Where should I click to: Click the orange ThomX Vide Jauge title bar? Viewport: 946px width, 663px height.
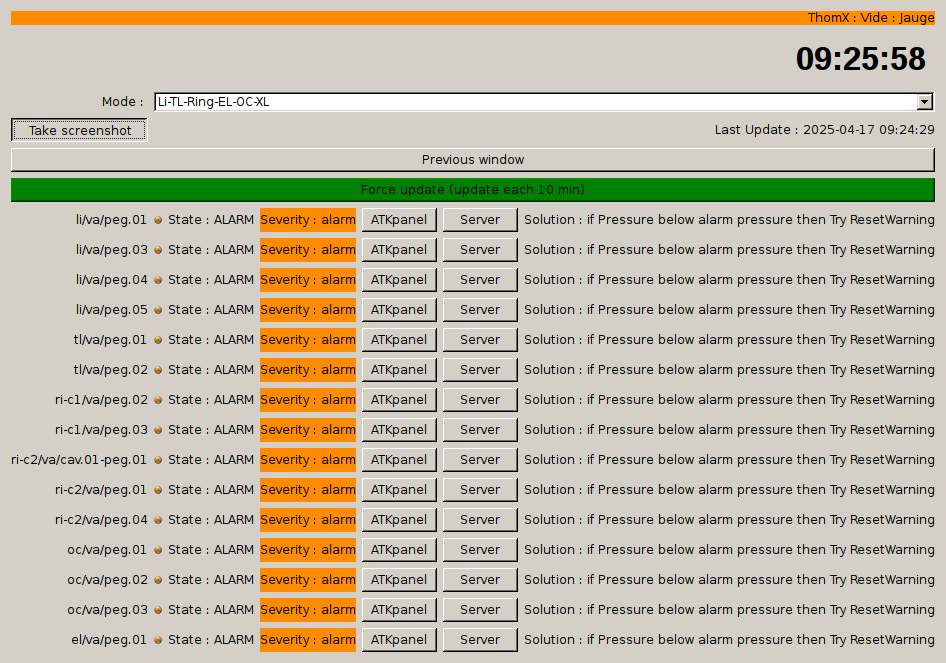(x=472, y=18)
